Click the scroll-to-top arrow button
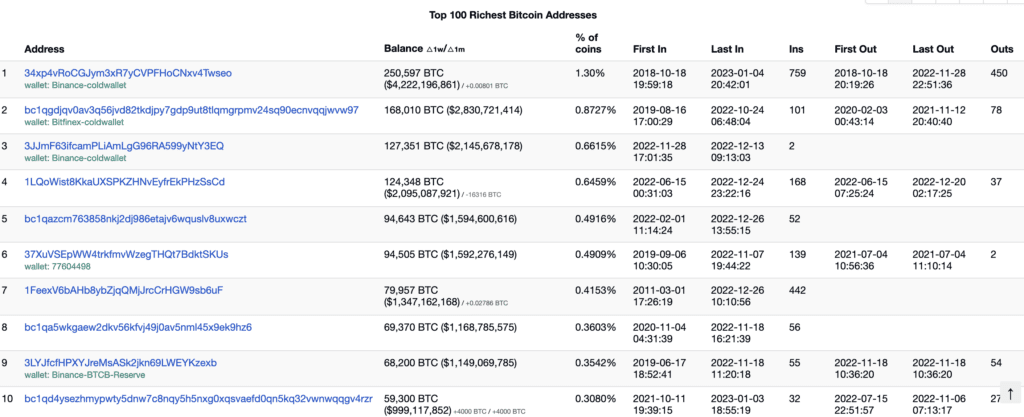 [x=1010, y=394]
